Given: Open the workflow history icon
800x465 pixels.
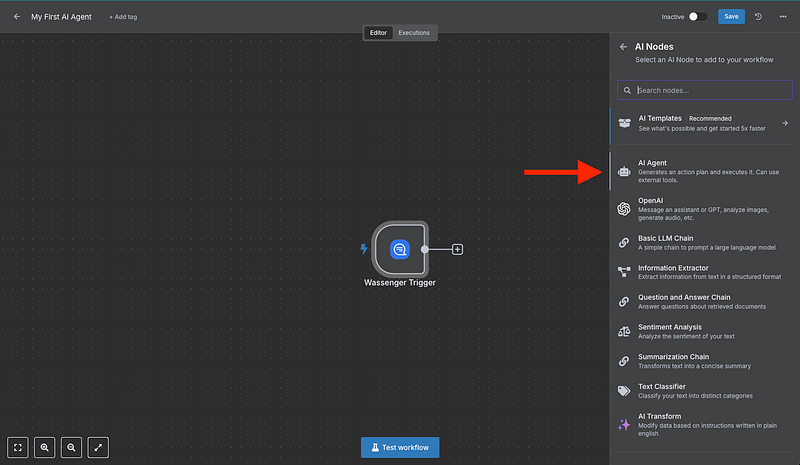Looking at the screenshot, I should (758, 17).
